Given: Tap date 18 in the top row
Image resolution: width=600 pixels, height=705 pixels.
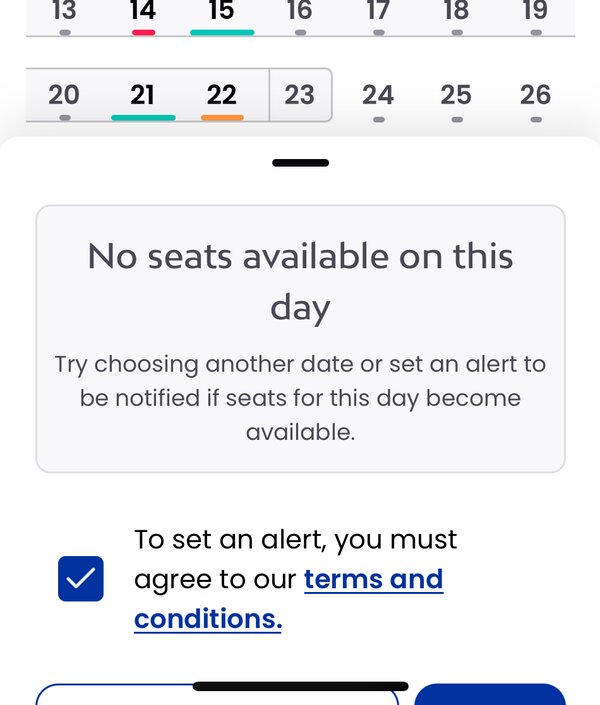Looking at the screenshot, I should point(457,16).
